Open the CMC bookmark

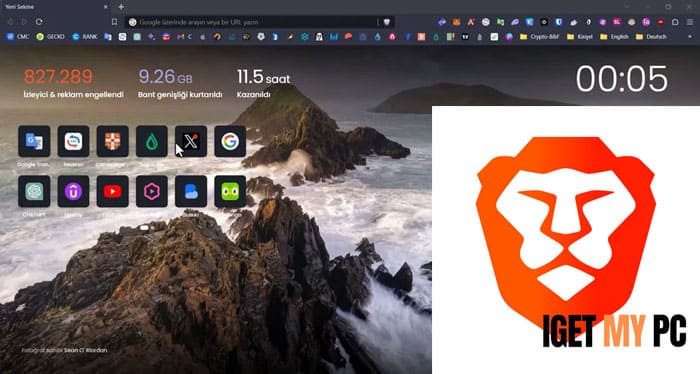tap(18, 37)
